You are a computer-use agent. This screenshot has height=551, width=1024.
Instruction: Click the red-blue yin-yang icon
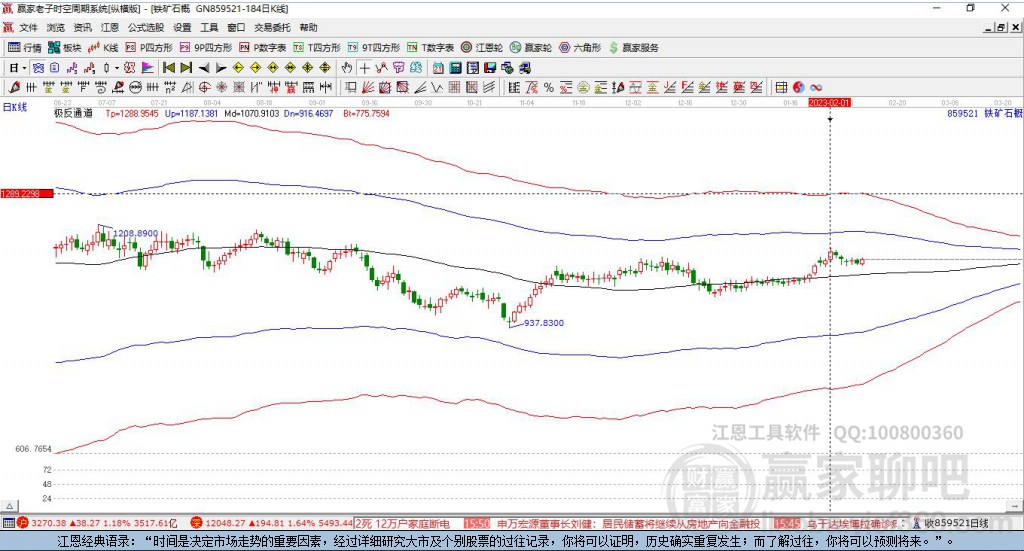[x=799, y=87]
